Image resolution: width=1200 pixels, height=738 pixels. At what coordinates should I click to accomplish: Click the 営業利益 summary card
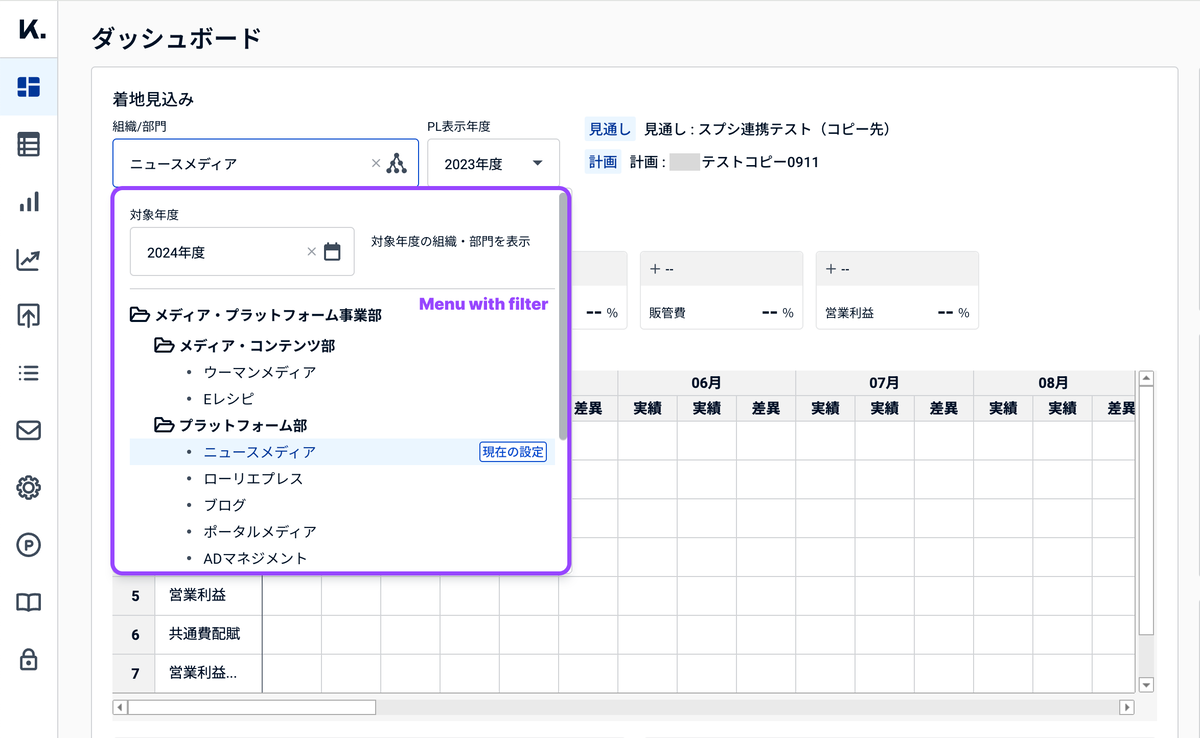point(897,291)
